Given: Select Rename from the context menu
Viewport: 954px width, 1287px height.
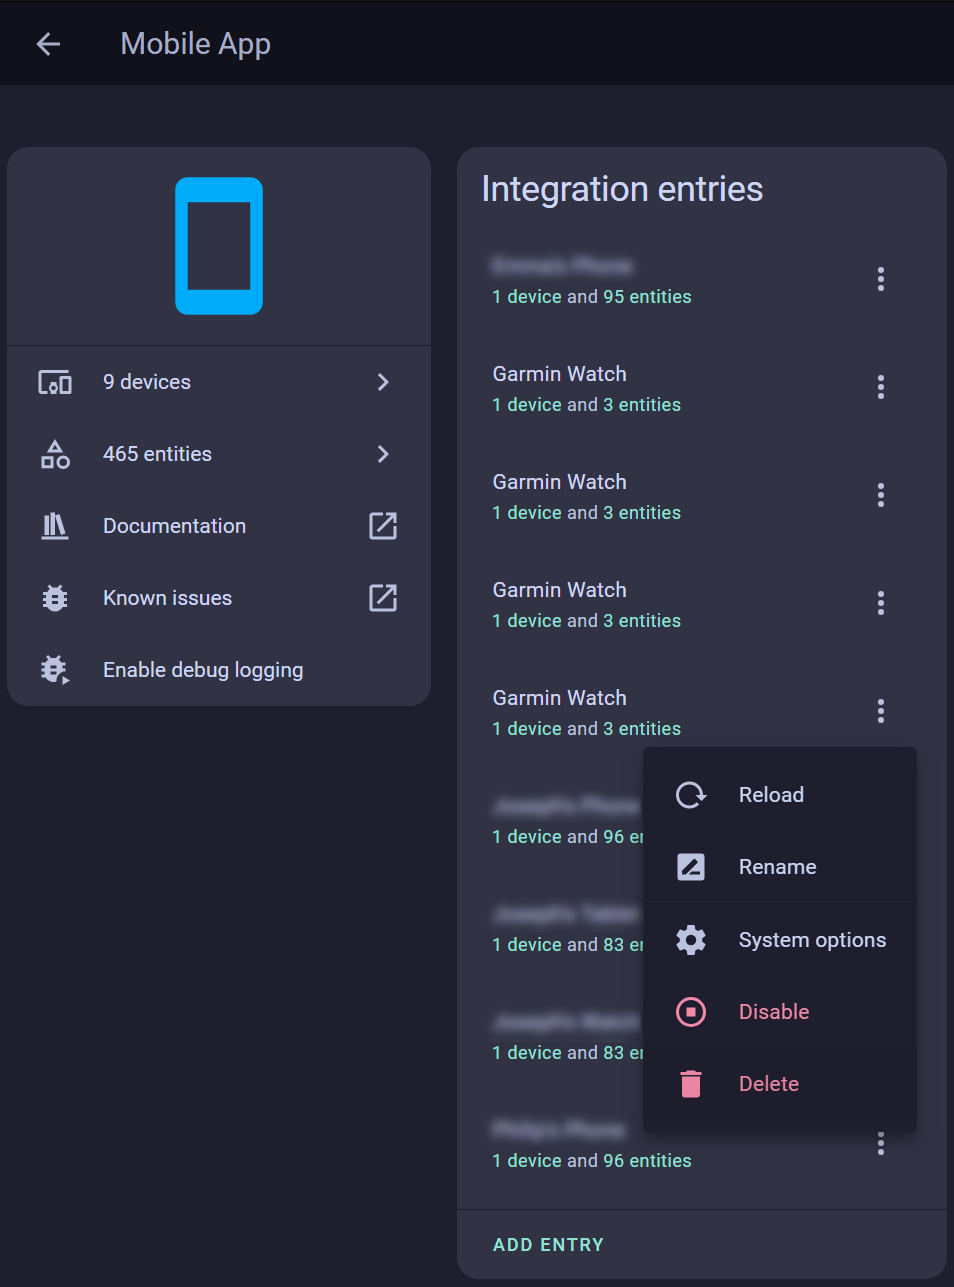Looking at the screenshot, I should pyautogui.click(x=777, y=867).
